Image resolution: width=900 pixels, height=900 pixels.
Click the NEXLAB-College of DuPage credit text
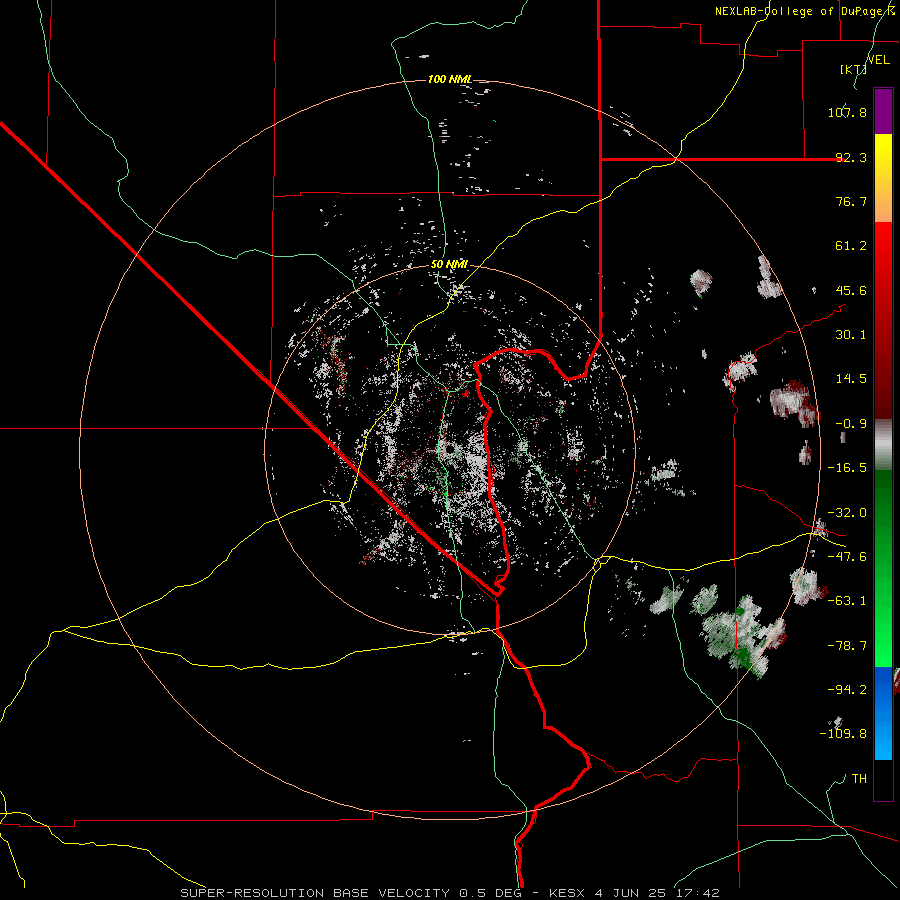[x=804, y=11]
